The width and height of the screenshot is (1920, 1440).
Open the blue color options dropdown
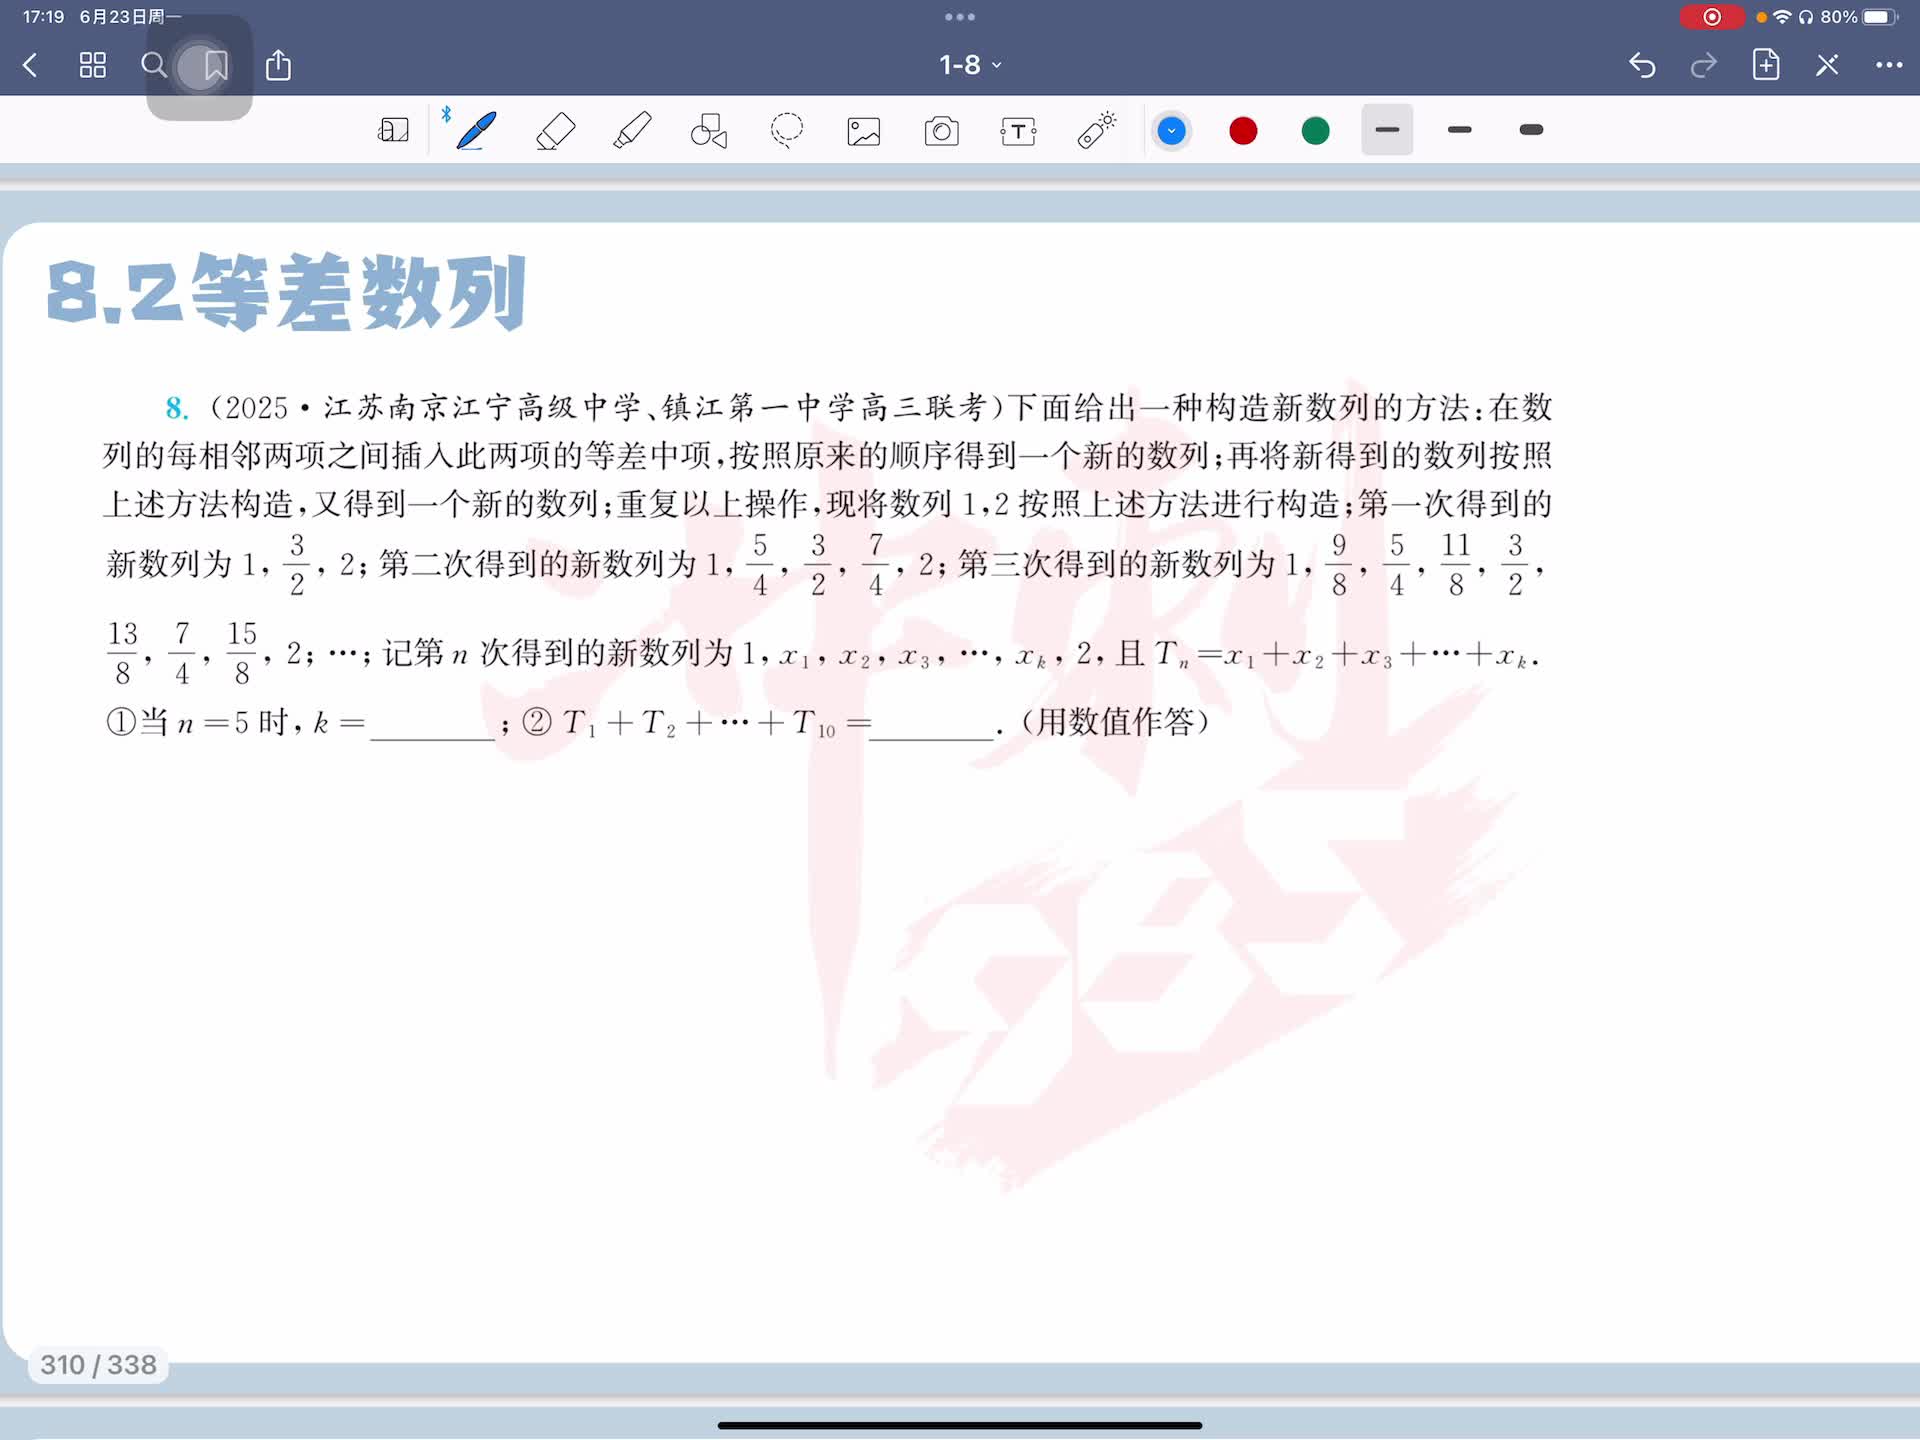pos(1171,131)
